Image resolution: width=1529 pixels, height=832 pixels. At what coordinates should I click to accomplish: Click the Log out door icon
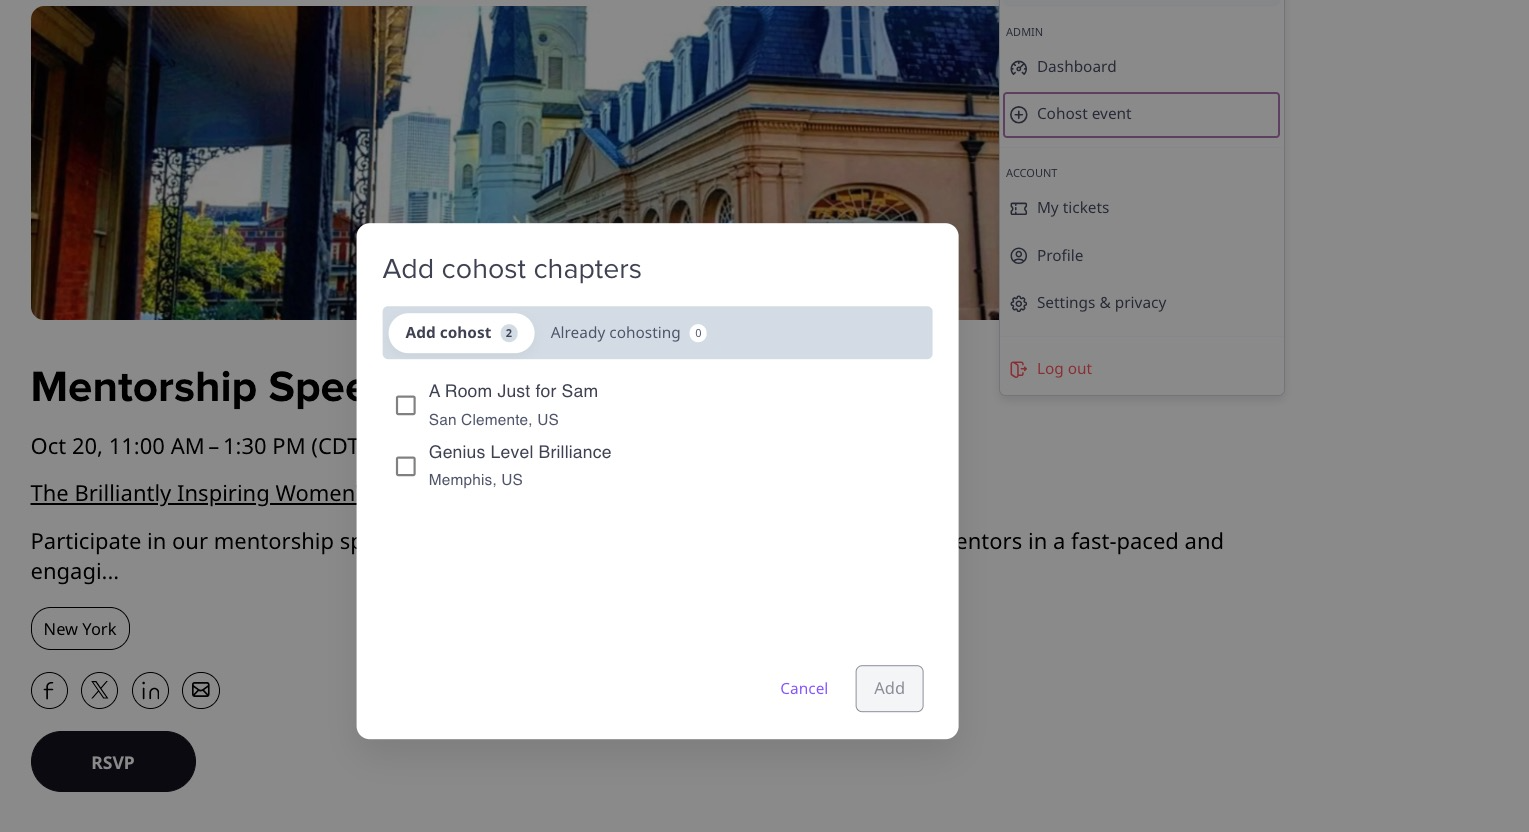(1018, 369)
